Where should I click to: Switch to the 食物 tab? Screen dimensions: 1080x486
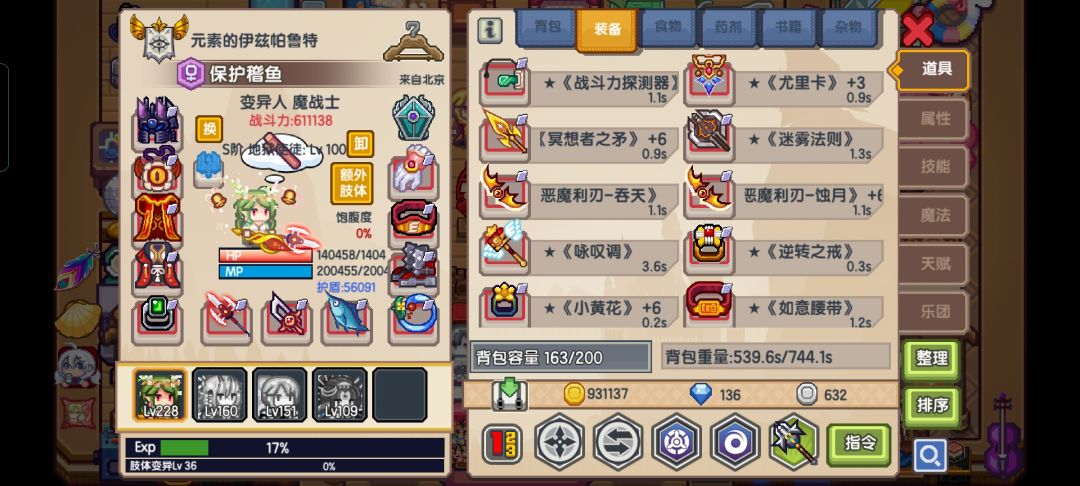pyautogui.click(x=667, y=28)
